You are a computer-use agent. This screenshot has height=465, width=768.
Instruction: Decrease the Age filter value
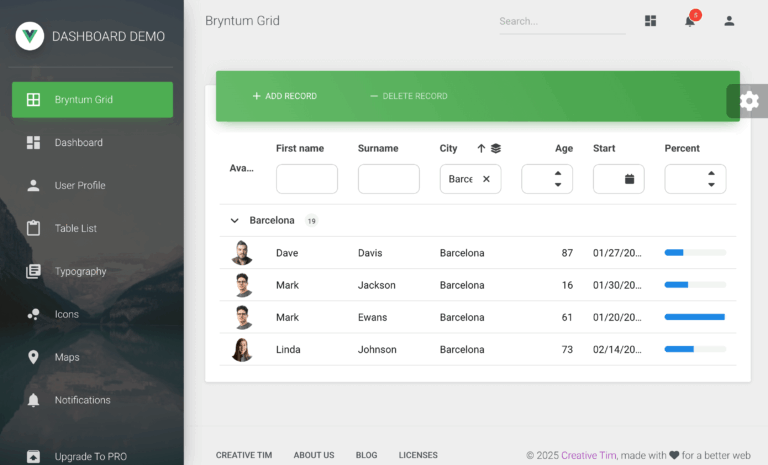pyautogui.click(x=558, y=185)
